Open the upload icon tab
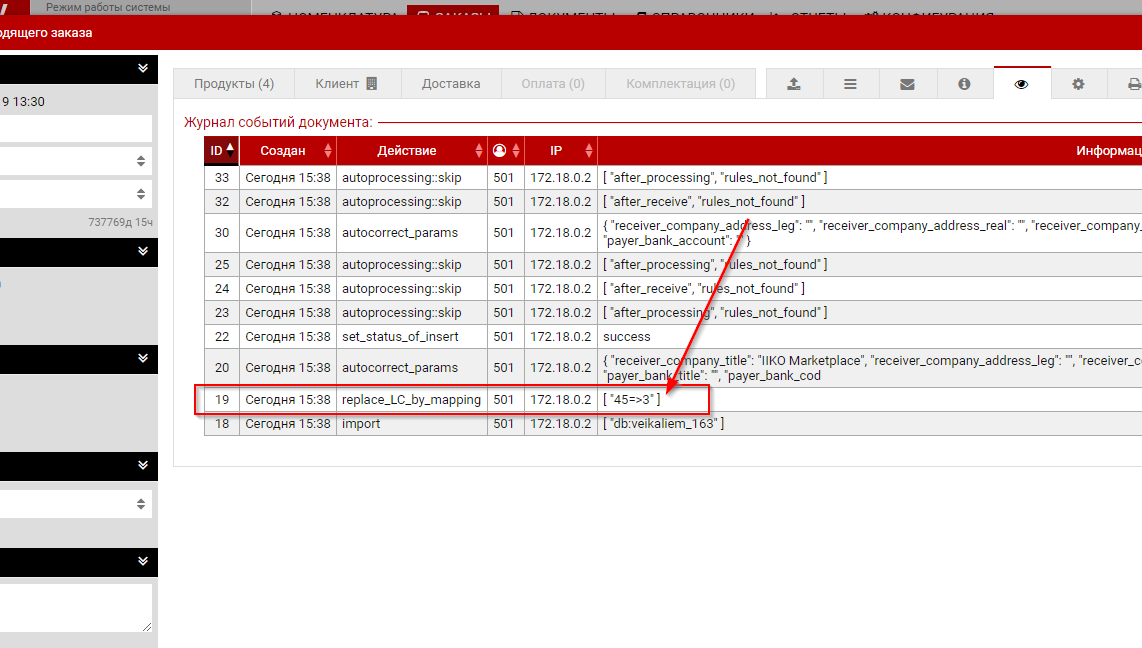 point(794,84)
